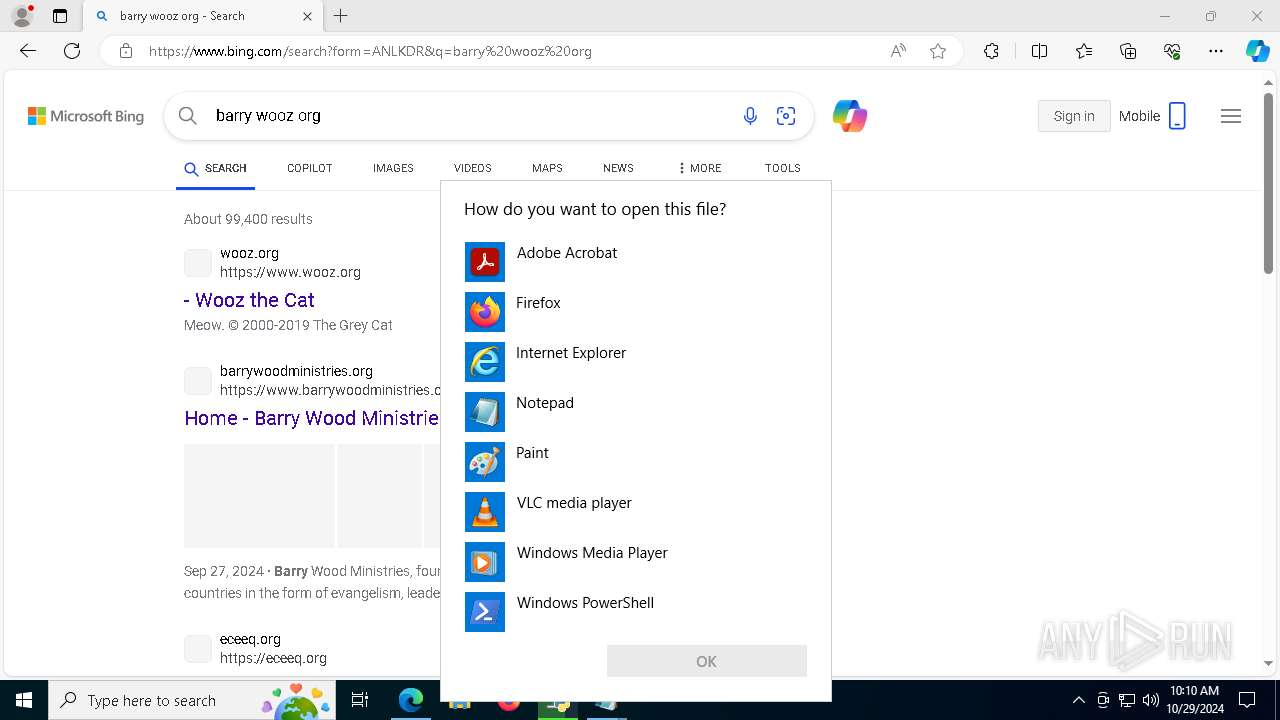Open volume control in system tray
This screenshot has width=1280, height=720.
(x=1150, y=700)
